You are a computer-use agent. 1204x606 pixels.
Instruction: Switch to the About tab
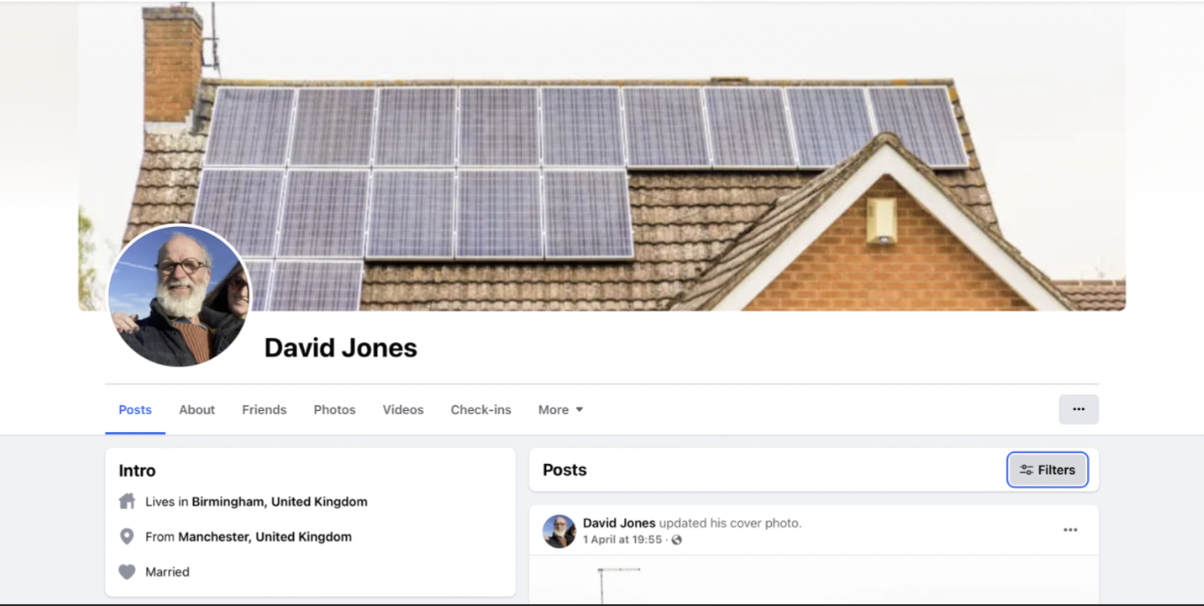point(197,410)
